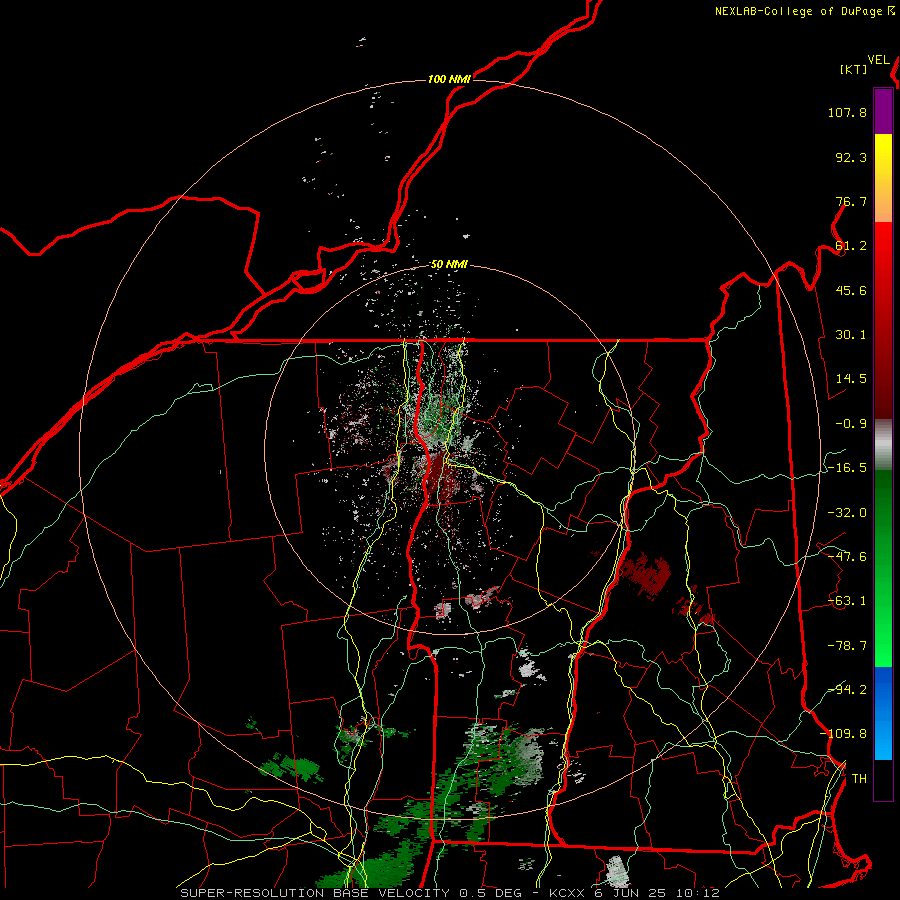Viewport: 900px width, 900px height.
Task: Click the NEXLAB-College of DuPage watermark text
Action: (804, 11)
